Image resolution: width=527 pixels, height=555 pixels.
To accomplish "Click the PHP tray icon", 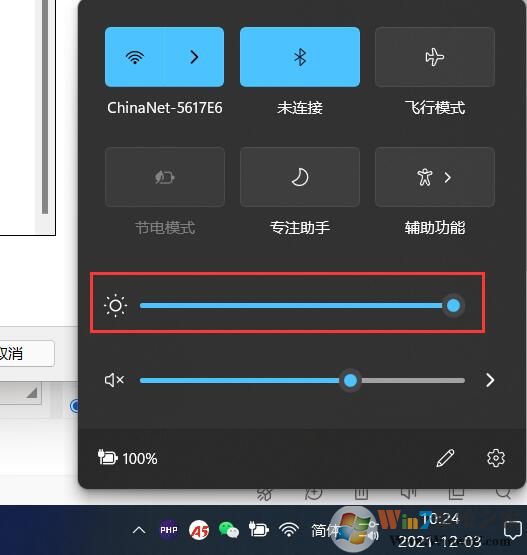I will [169, 530].
